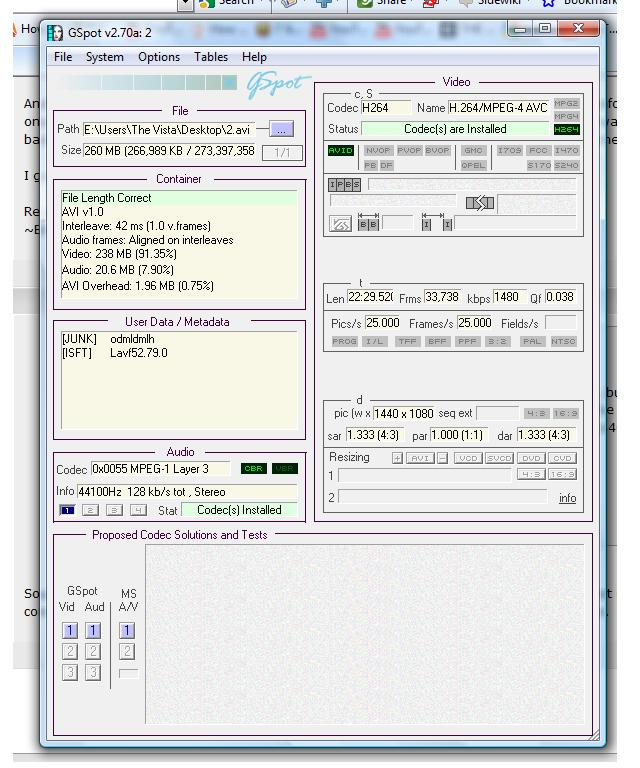Click the green CBR audio indicator
Image resolution: width=640 pixels, height=768 pixels.
[x=254, y=468]
